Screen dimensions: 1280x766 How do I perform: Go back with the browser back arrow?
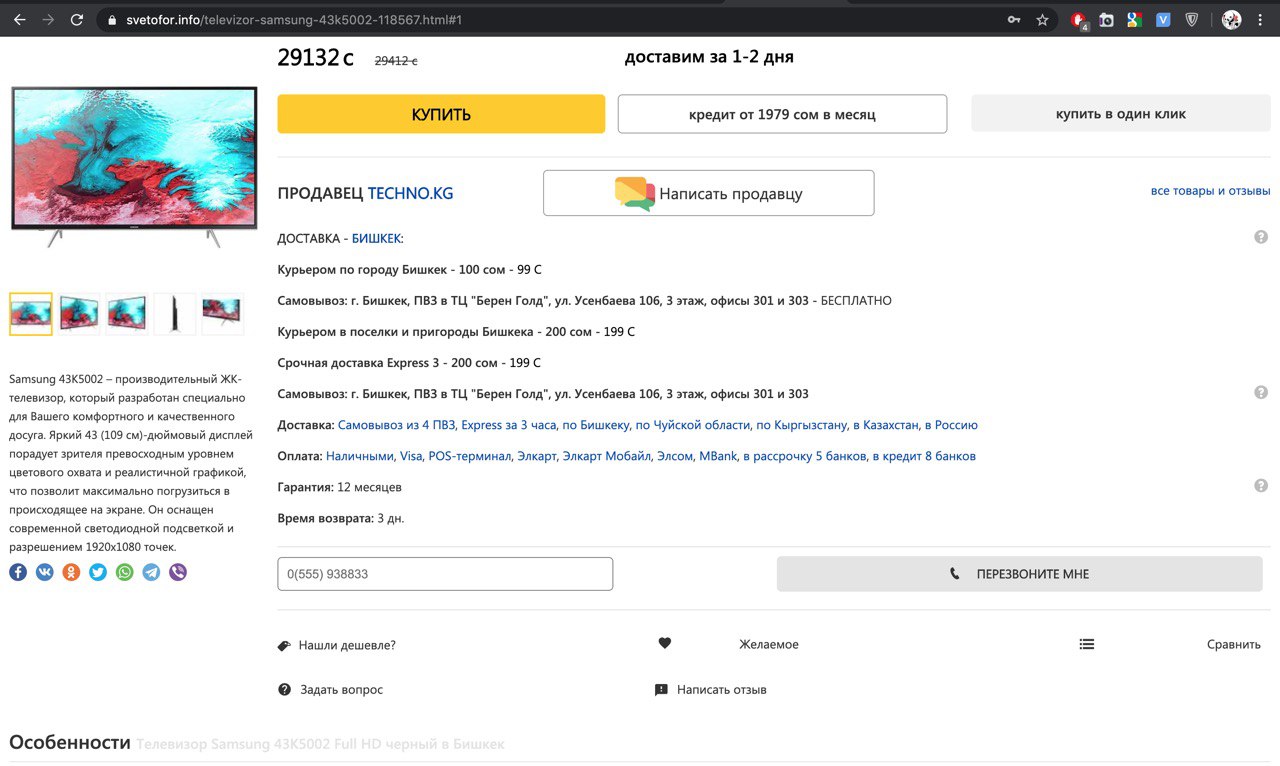coord(19,20)
